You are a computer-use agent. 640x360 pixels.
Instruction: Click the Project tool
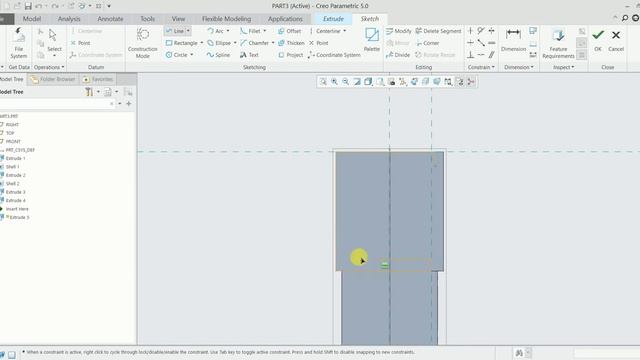[x=291, y=55]
